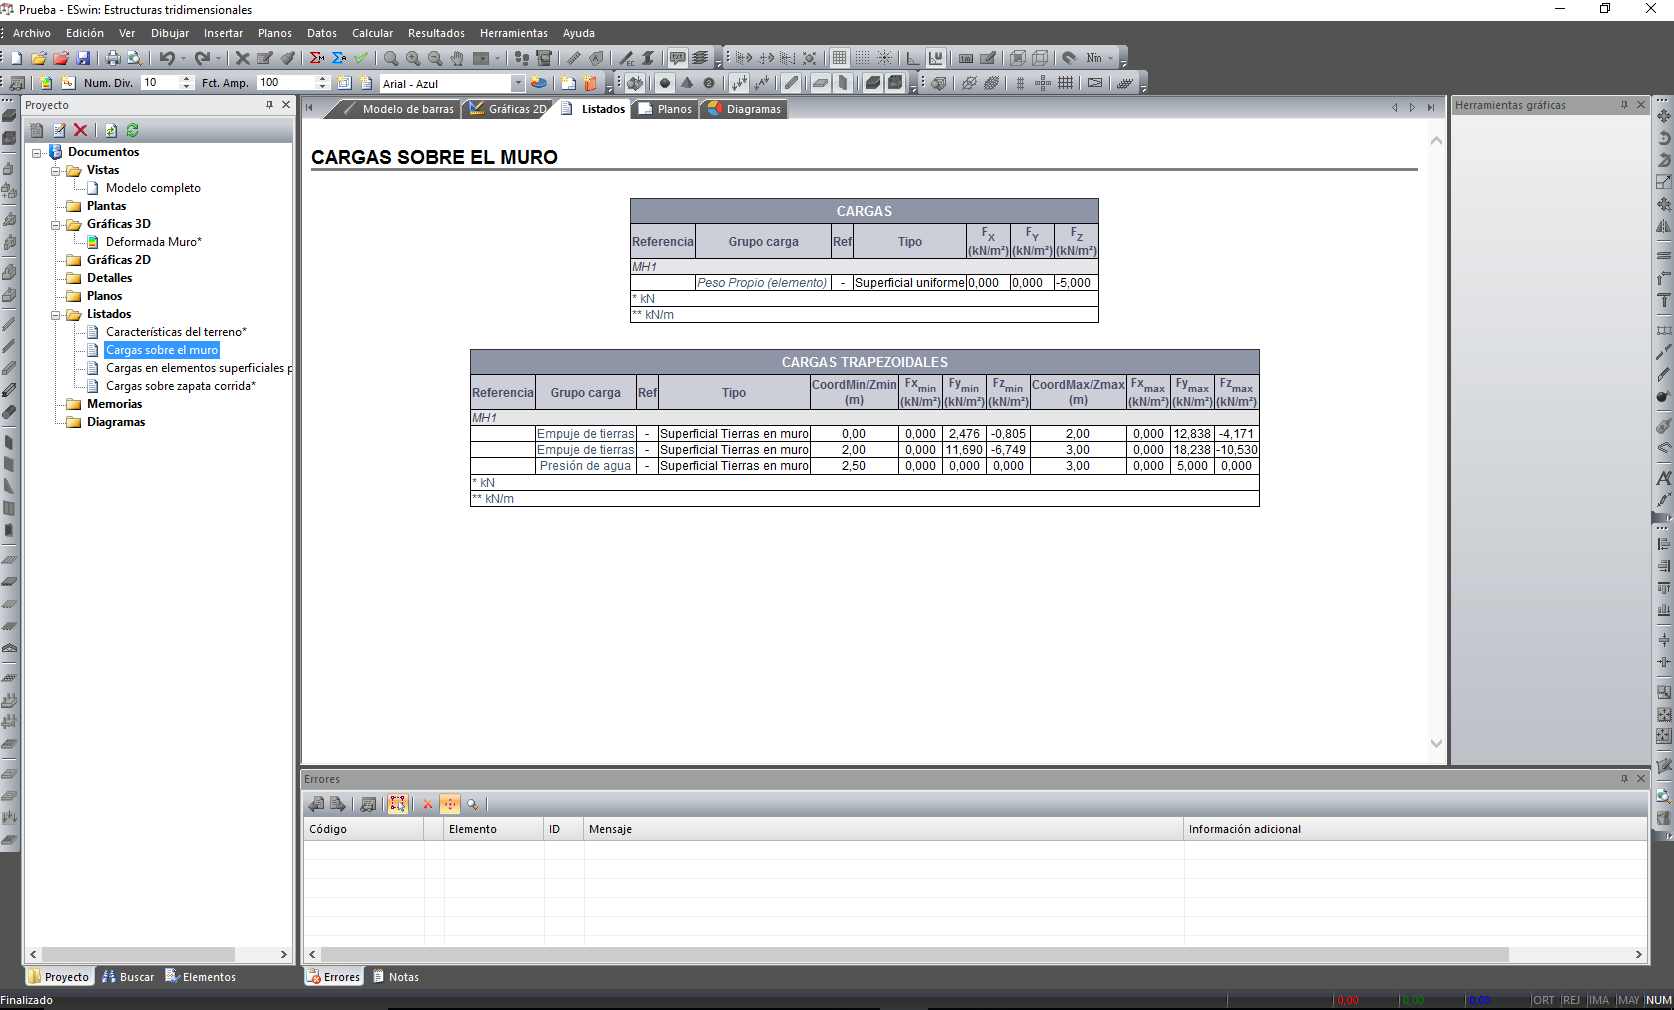Sort errors by the Mensaje column header
This screenshot has width=1674, height=1010.
[883, 829]
